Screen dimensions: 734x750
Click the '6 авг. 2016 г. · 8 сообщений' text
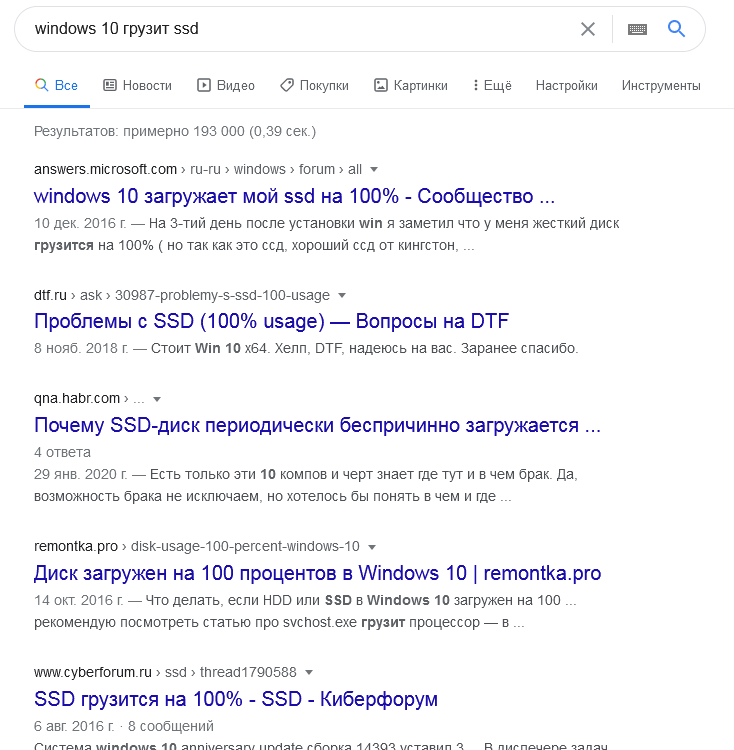pyautogui.click(x=123, y=726)
